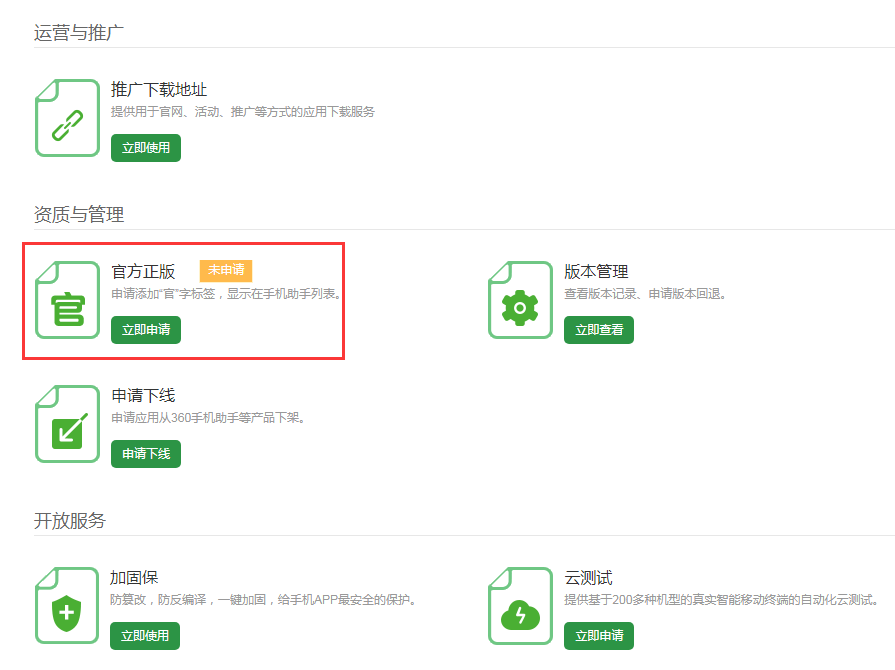Click the 官方正版 title text

[143, 271]
